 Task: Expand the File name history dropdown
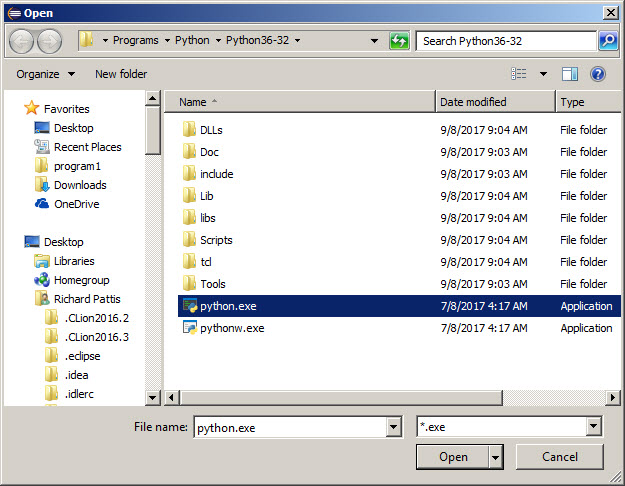coord(393,427)
